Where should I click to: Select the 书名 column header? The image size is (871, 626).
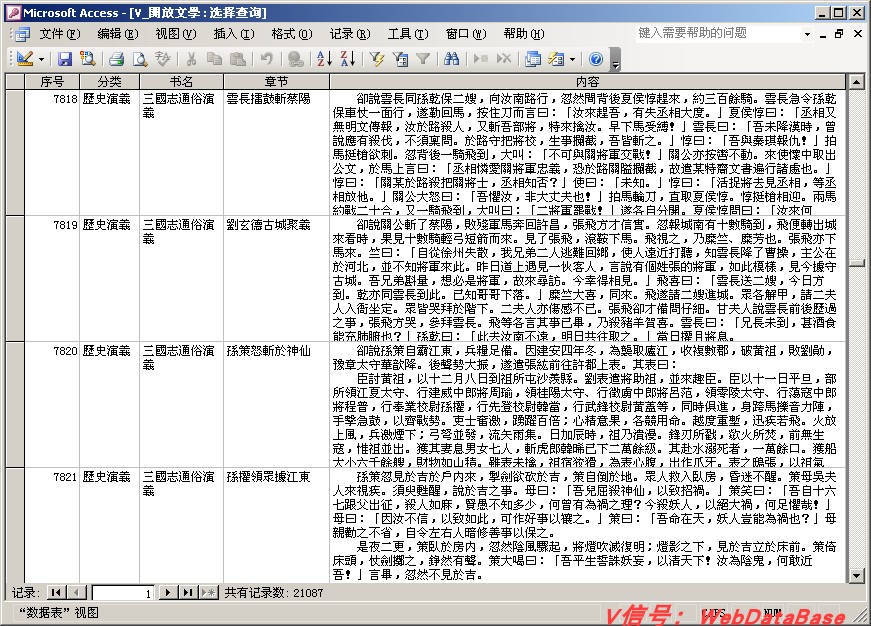pyautogui.click(x=181, y=82)
